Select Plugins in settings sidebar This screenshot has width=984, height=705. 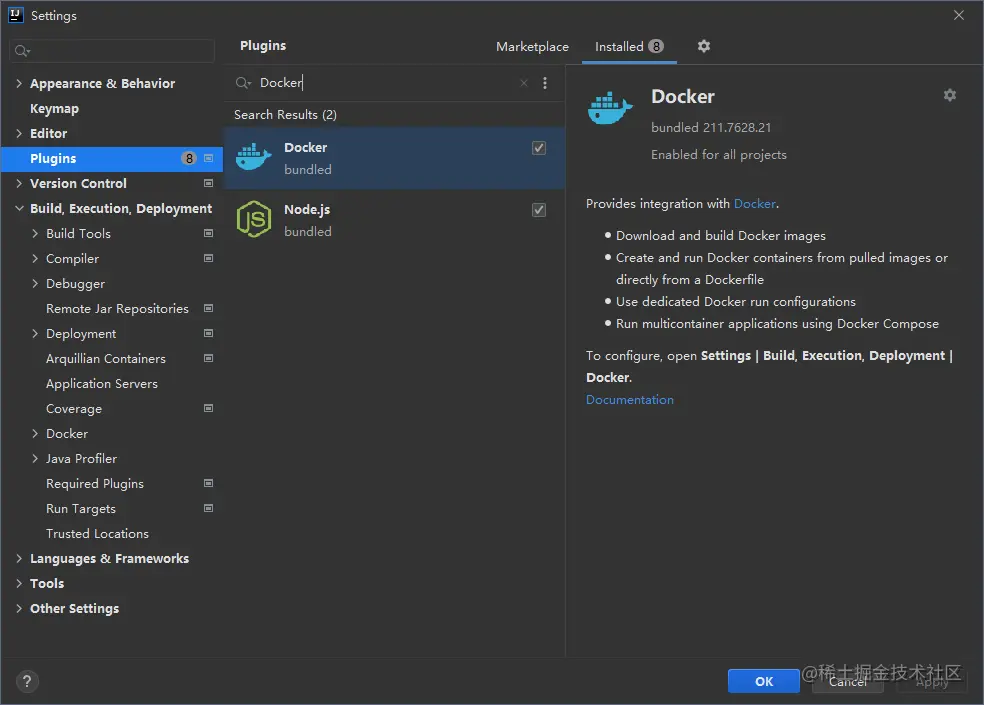click(112, 158)
